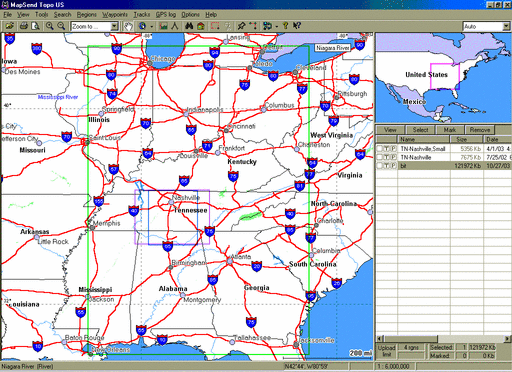This screenshot has width=512, height=372.
Task: Click the Remove button in regions panel
Action: pyautogui.click(x=480, y=130)
